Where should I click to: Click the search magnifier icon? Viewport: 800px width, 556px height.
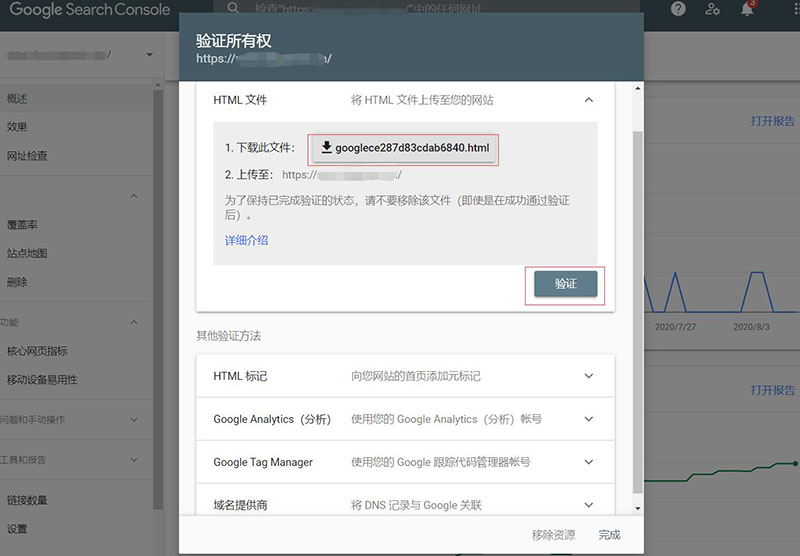pos(233,8)
